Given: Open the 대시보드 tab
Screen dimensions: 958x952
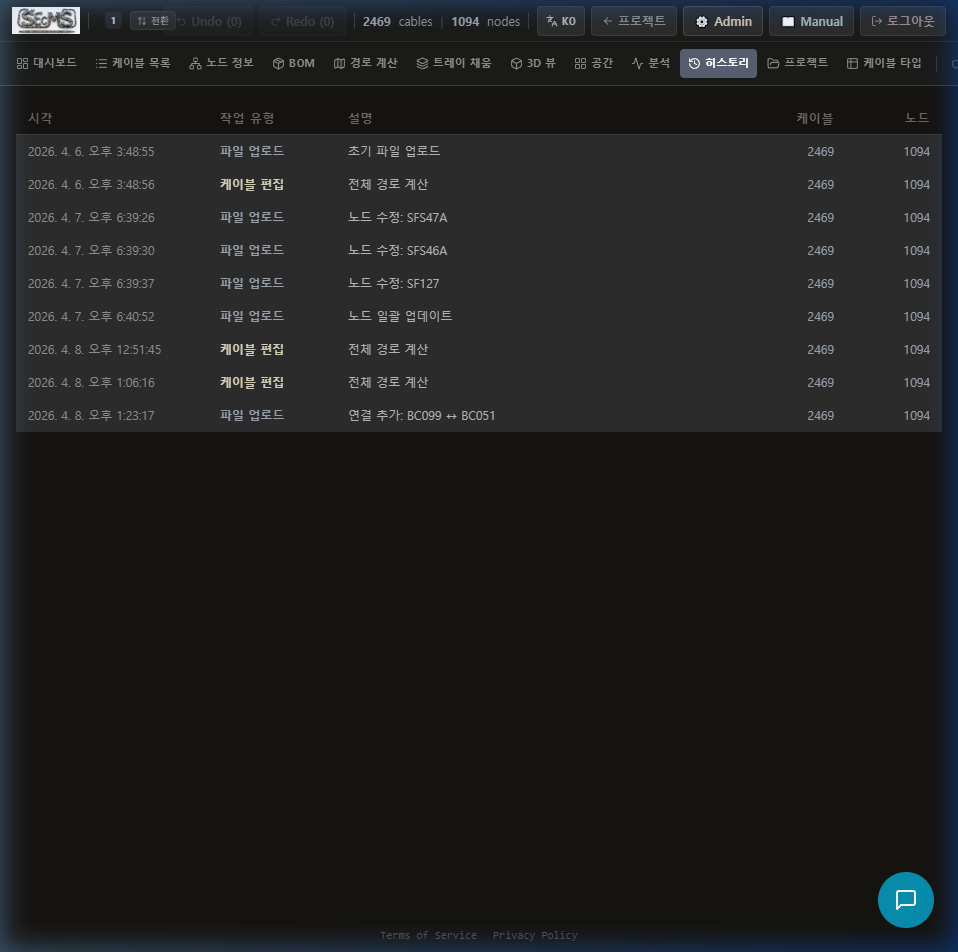Looking at the screenshot, I should (x=46, y=63).
